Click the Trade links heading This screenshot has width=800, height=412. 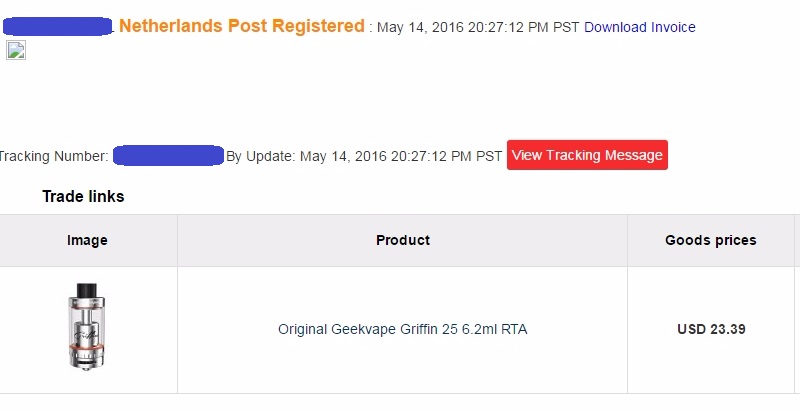point(83,196)
